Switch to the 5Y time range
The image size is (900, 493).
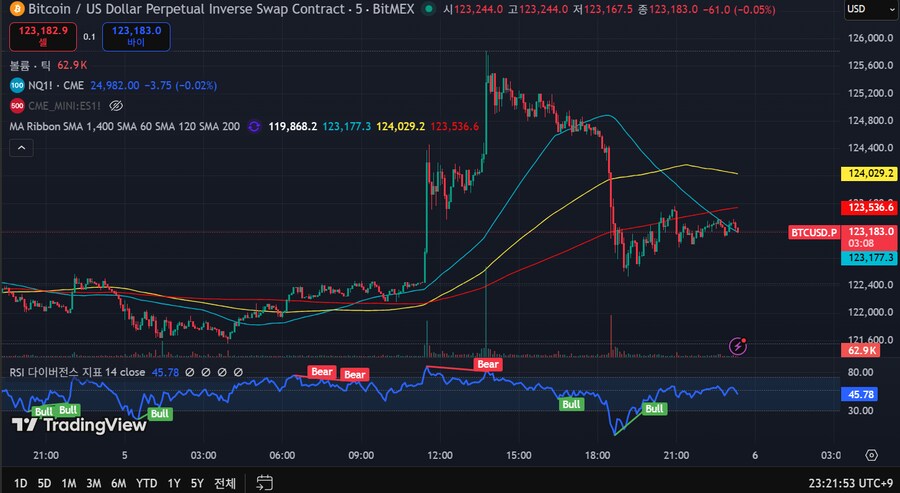[198, 483]
